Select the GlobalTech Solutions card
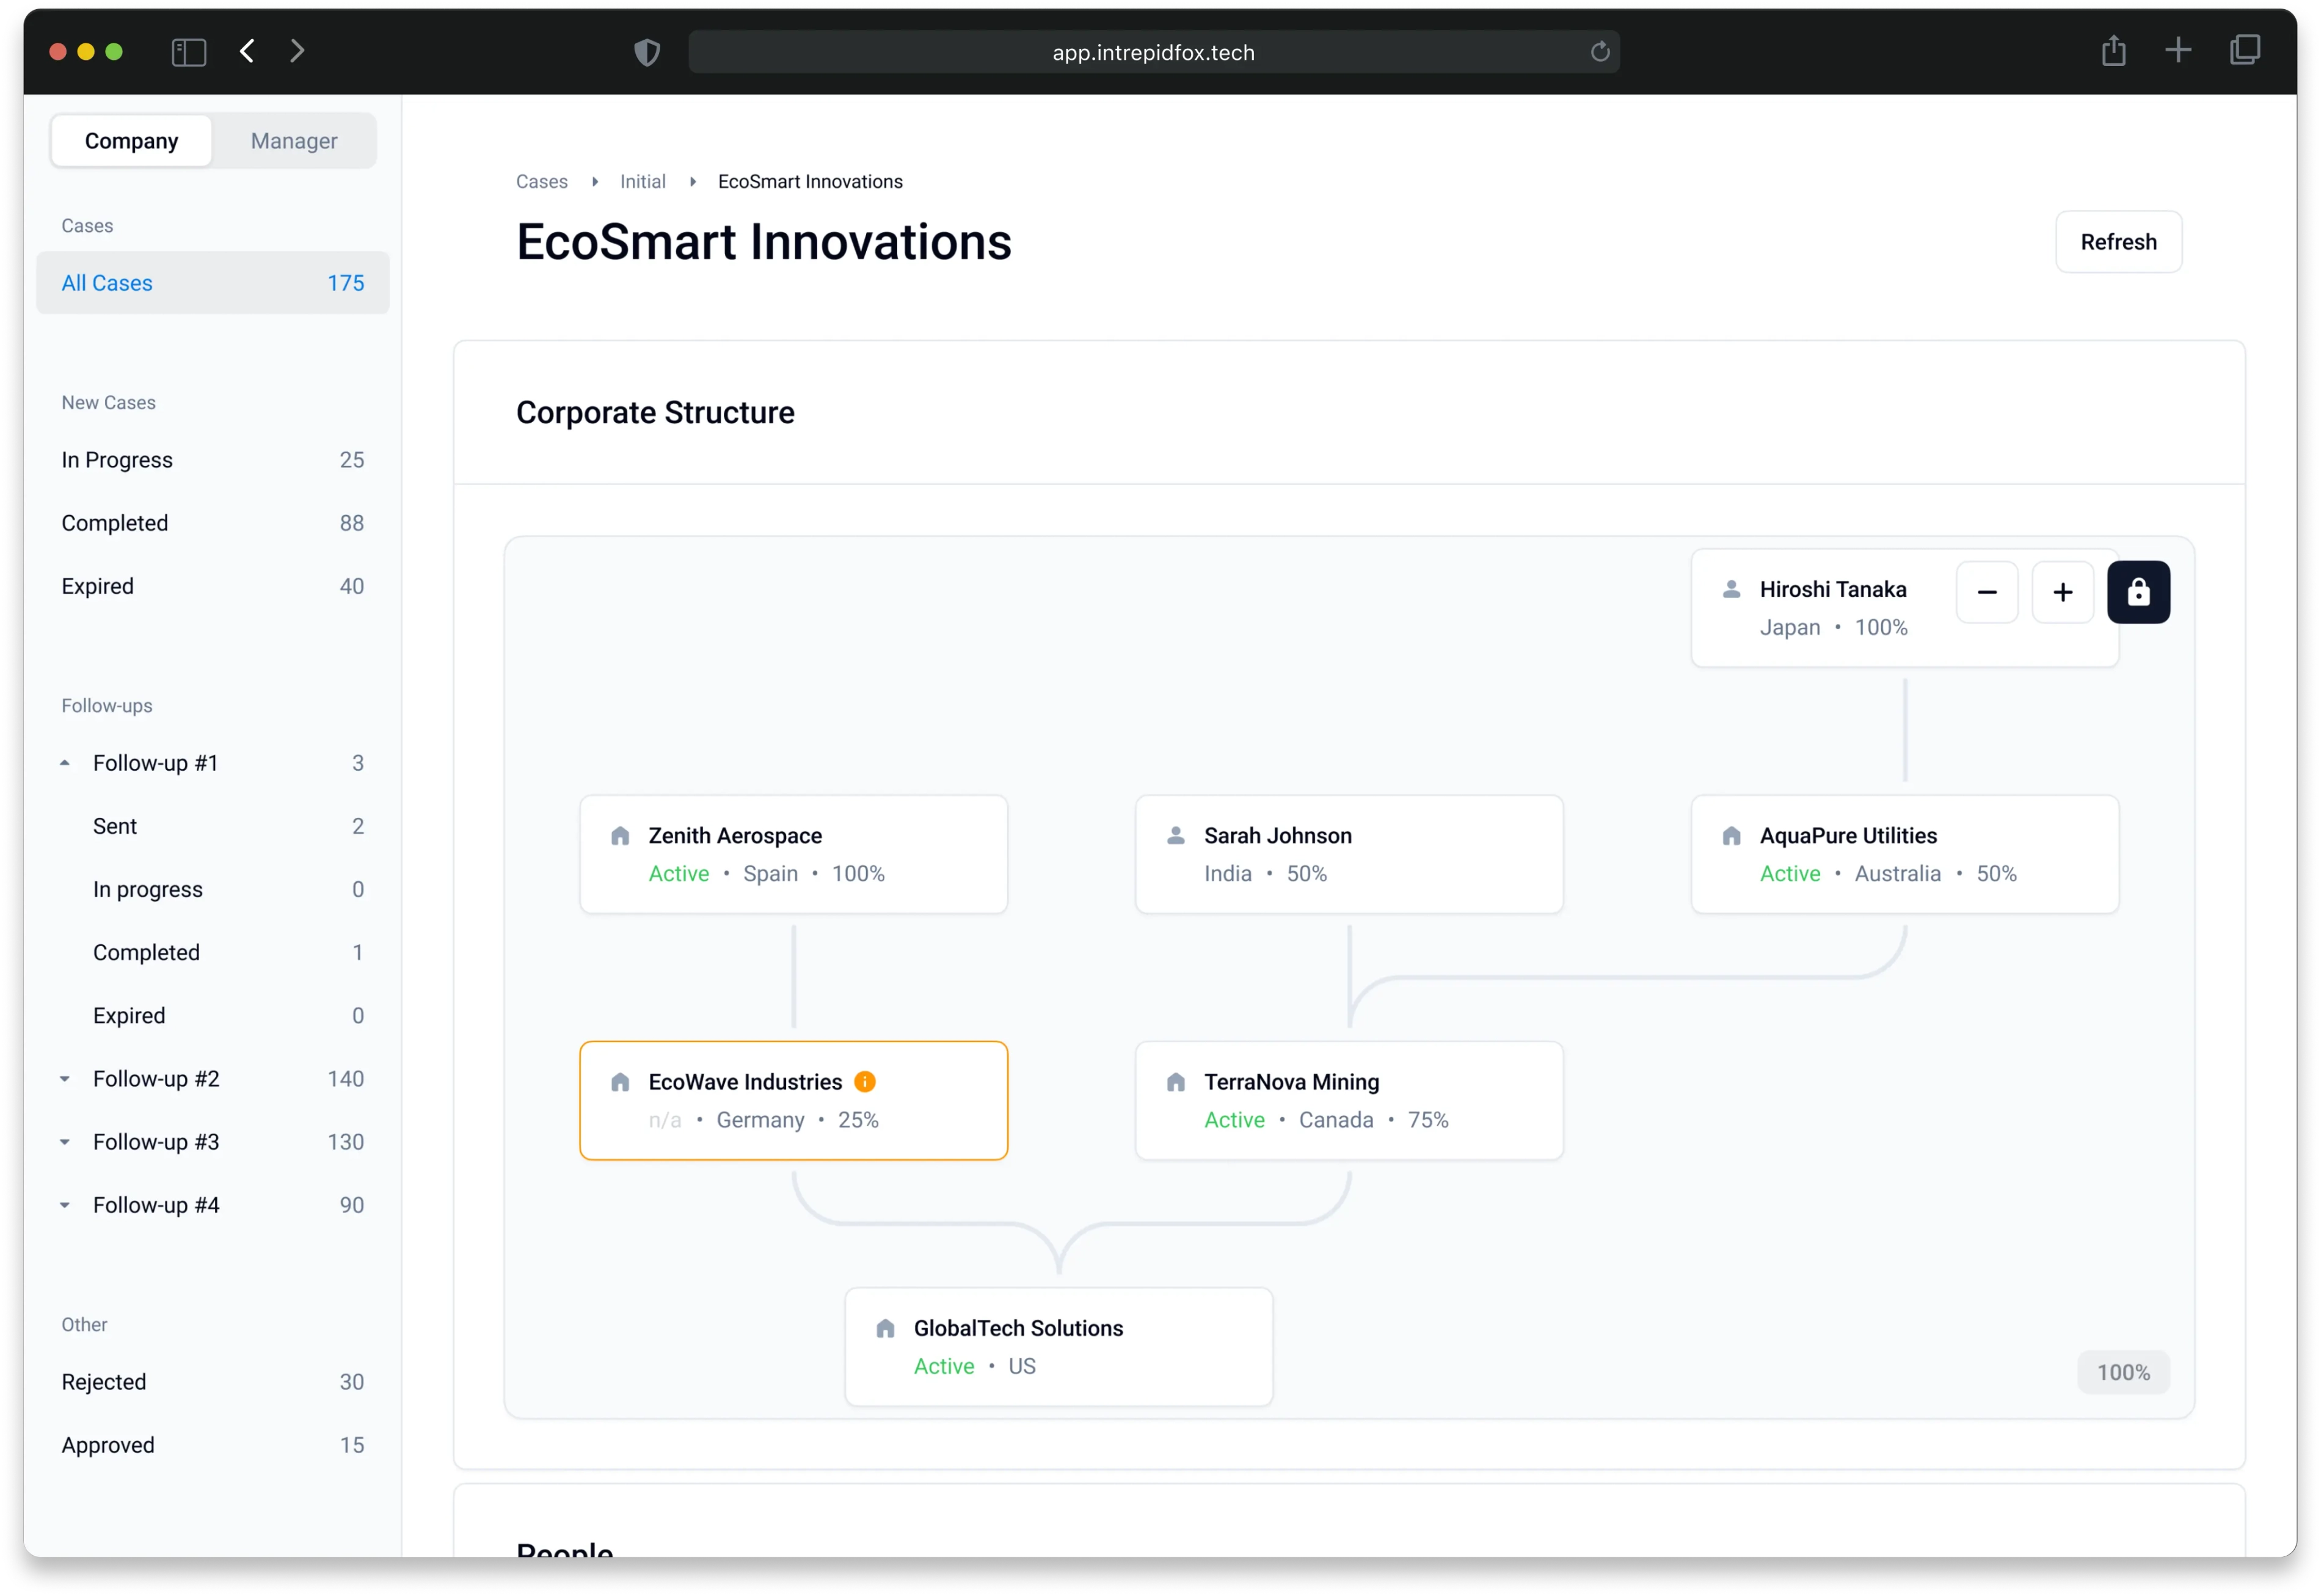The height and width of the screenshot is (1596, 2321). 1058,1346
